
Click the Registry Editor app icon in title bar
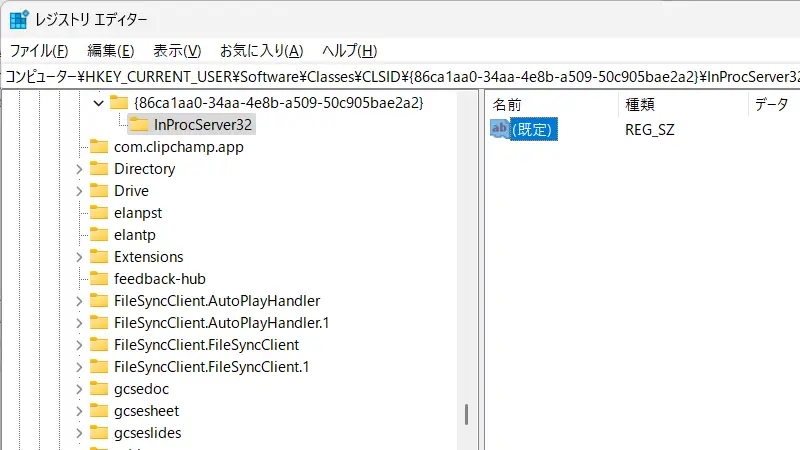coord(18,20)
